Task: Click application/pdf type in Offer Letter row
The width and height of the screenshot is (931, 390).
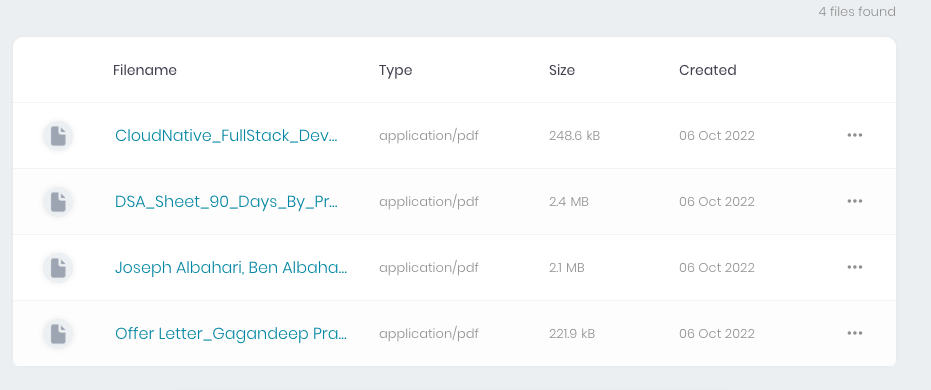Action: point(429,334)
